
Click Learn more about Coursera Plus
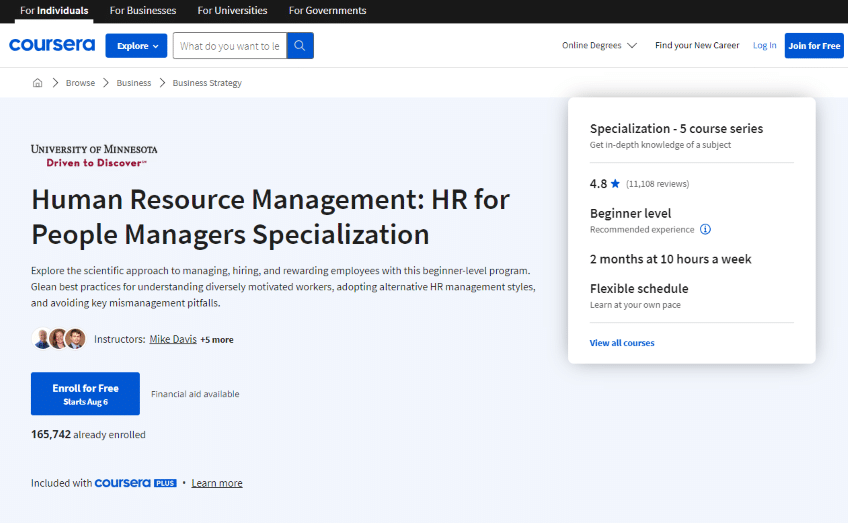click(x=217, y=483)
